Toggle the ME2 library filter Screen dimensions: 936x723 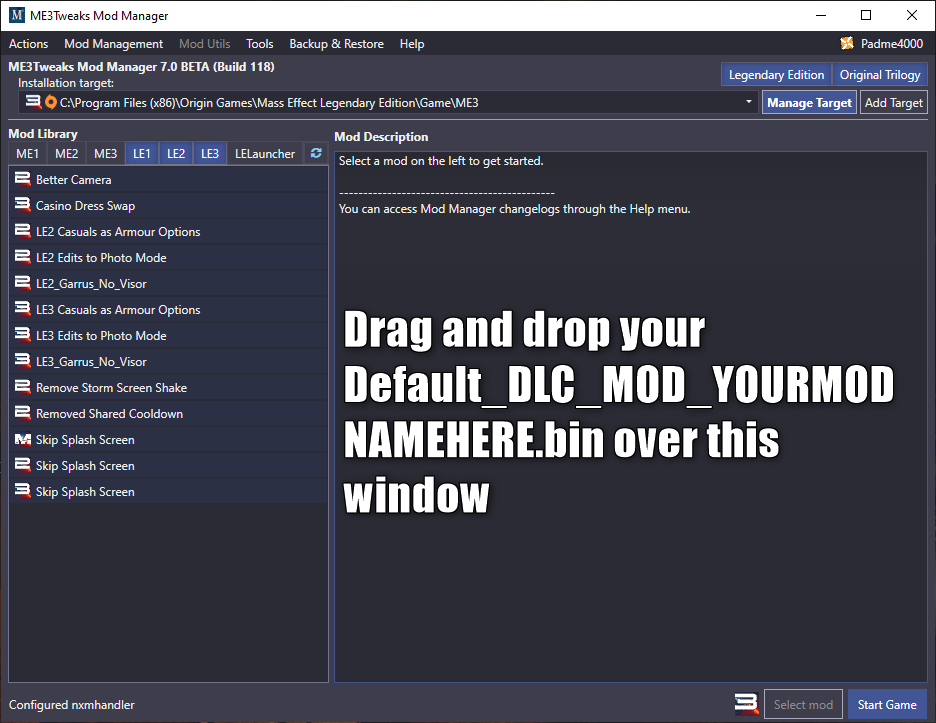click(66, 153)
